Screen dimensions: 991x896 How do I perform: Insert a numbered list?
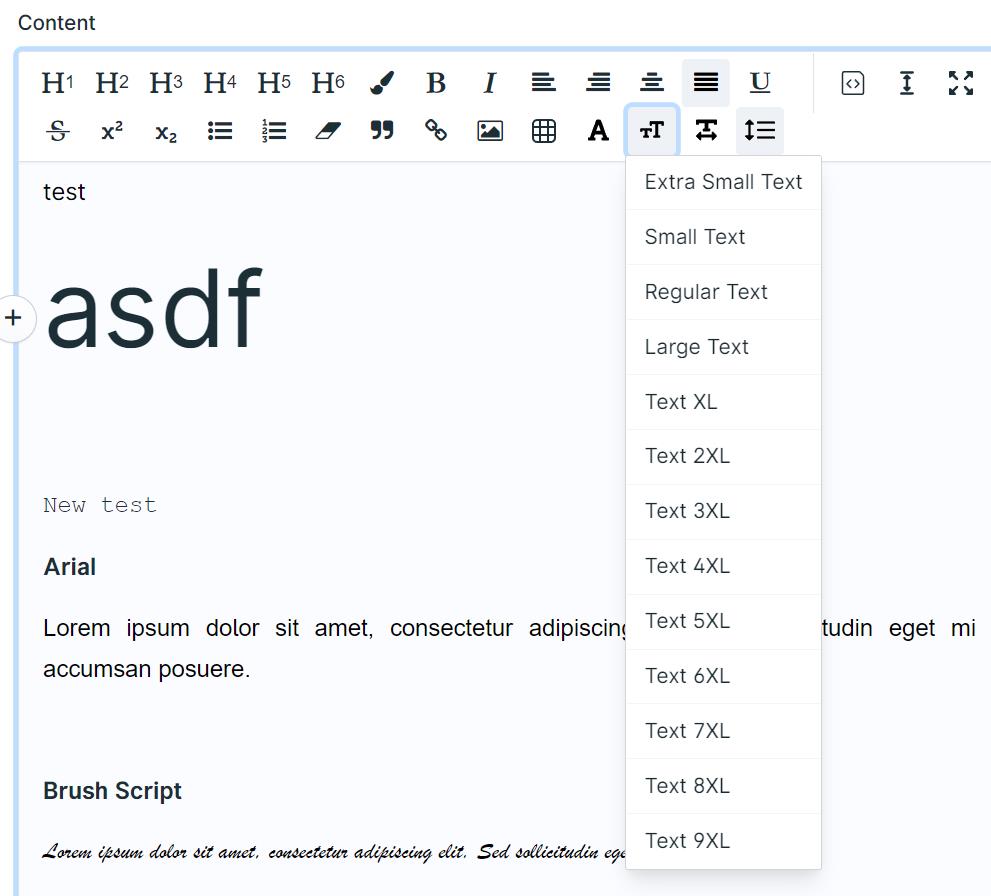(x=274, y=131)
